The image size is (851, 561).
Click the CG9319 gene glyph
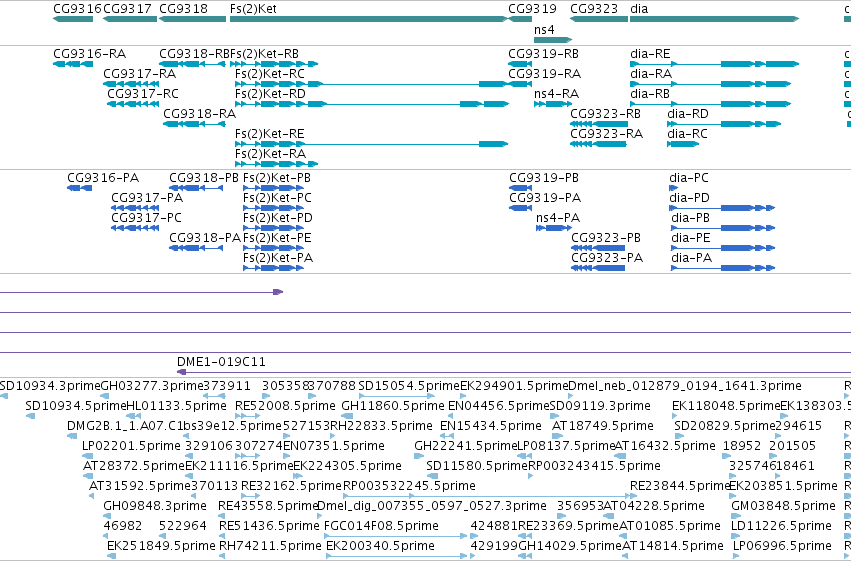click(x=520, y=19)
